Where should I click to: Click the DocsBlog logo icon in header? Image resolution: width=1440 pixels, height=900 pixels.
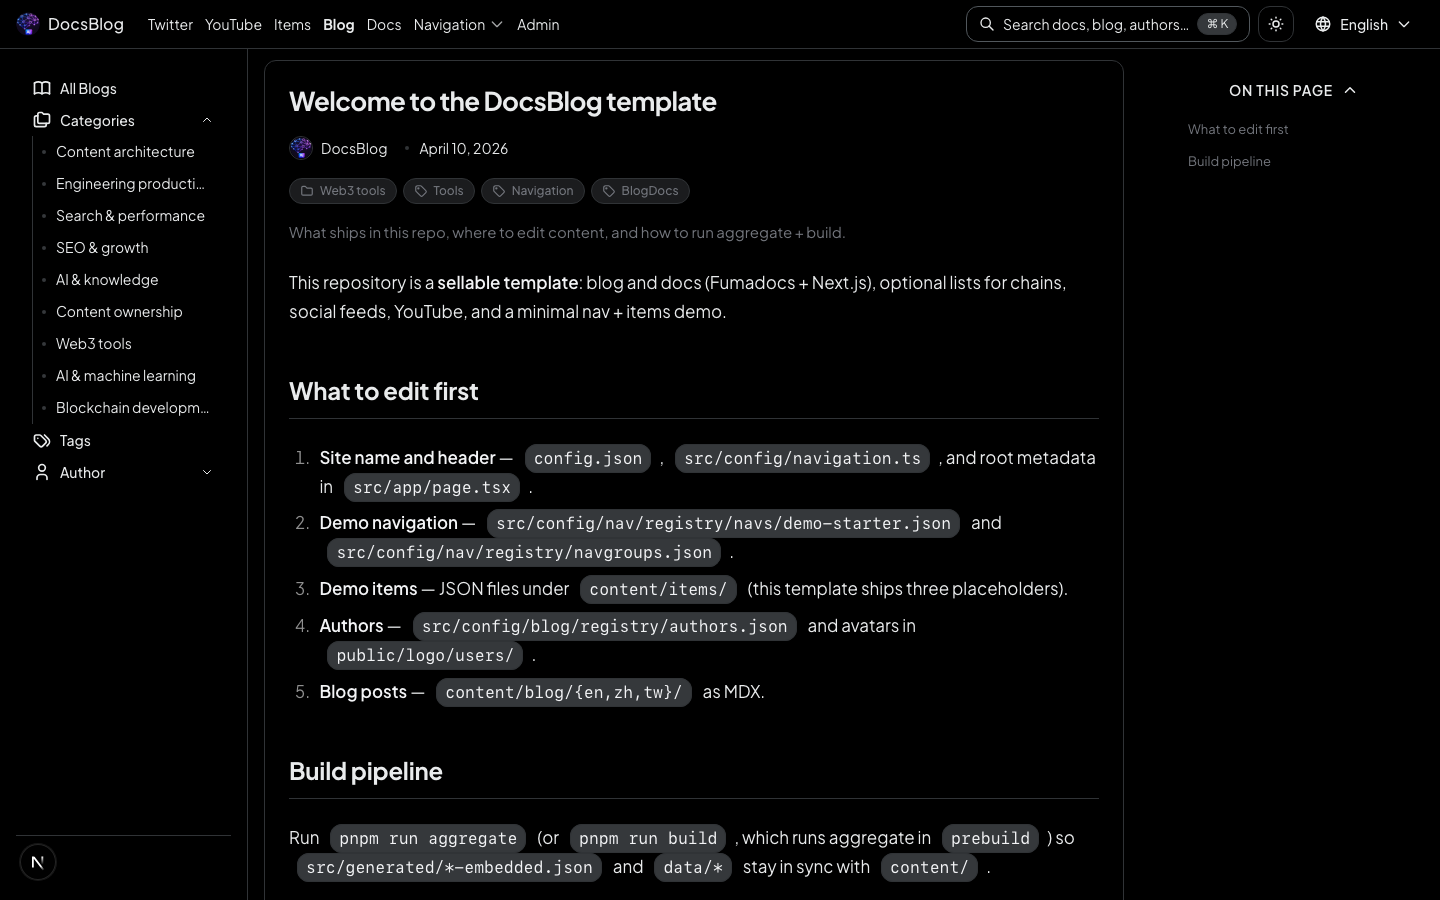pos(28,24)
